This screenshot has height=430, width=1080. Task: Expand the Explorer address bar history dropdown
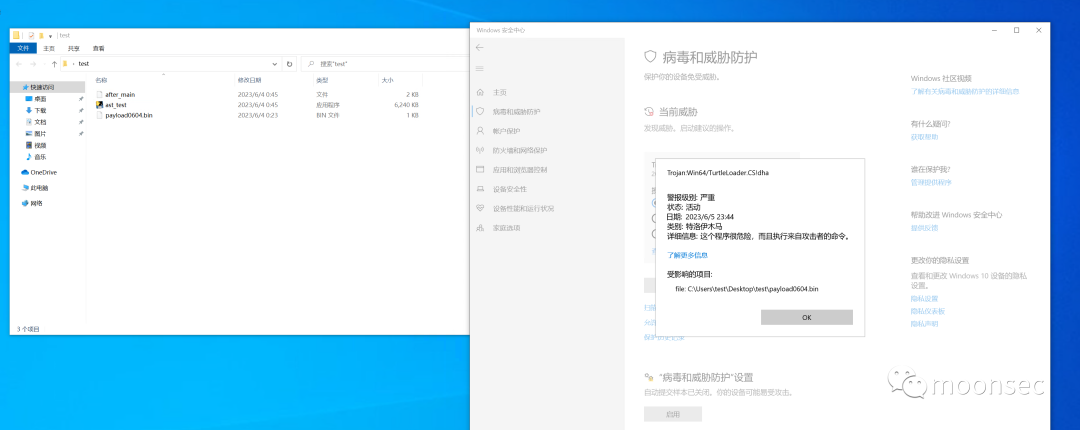274,63
